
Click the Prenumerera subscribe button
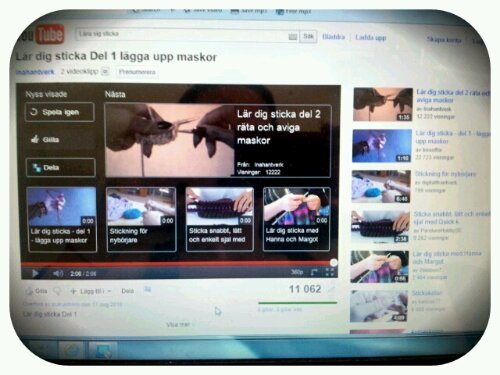click(137, 72)
